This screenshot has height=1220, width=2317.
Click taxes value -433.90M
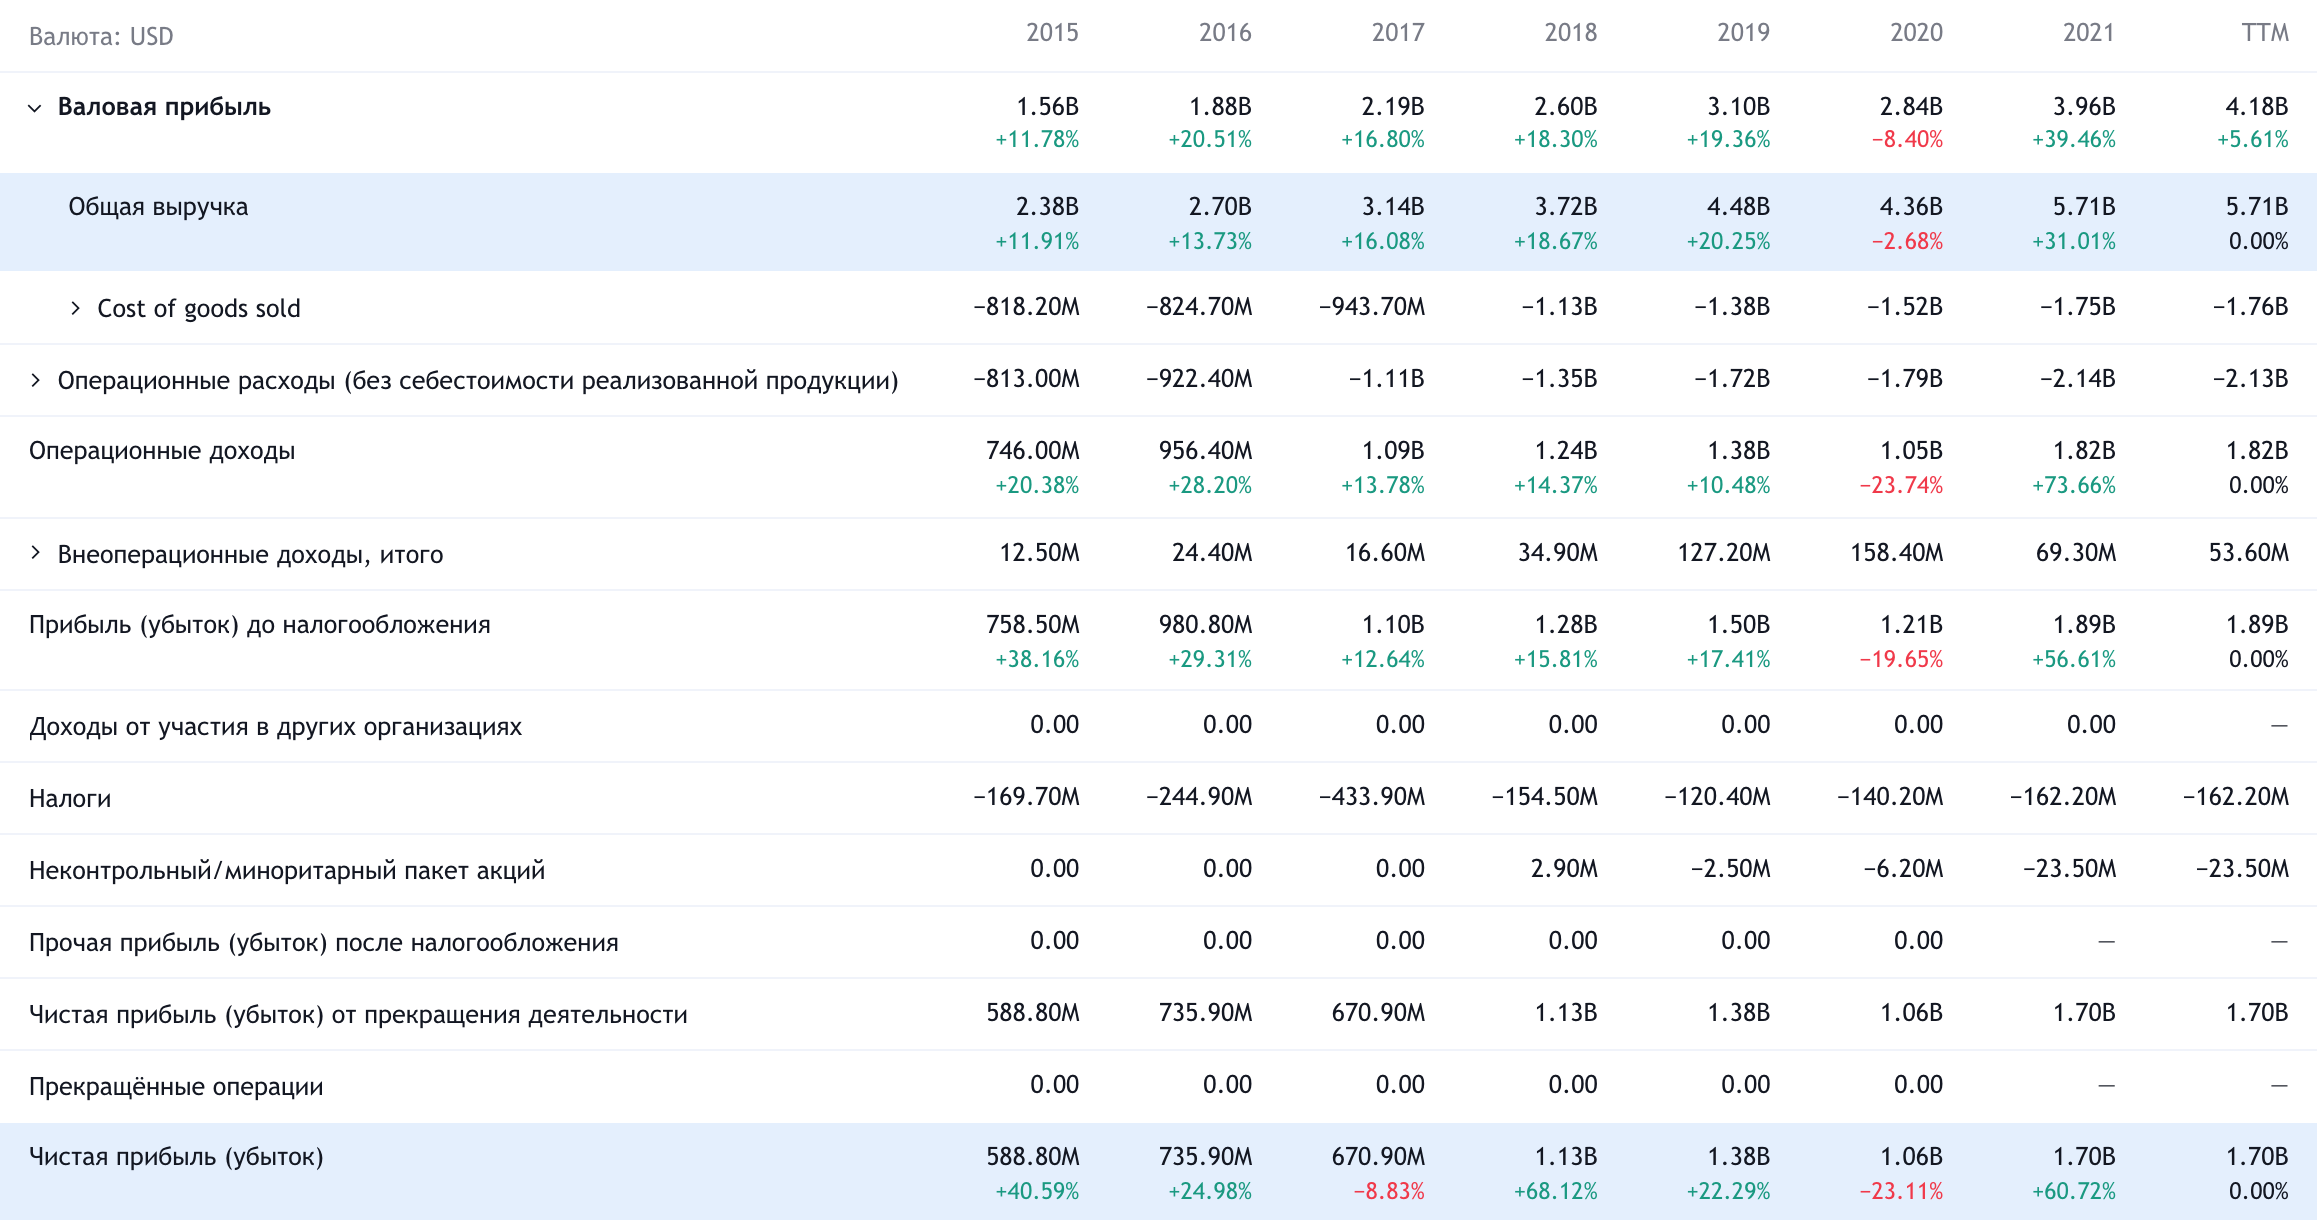tap(1372, 796)
